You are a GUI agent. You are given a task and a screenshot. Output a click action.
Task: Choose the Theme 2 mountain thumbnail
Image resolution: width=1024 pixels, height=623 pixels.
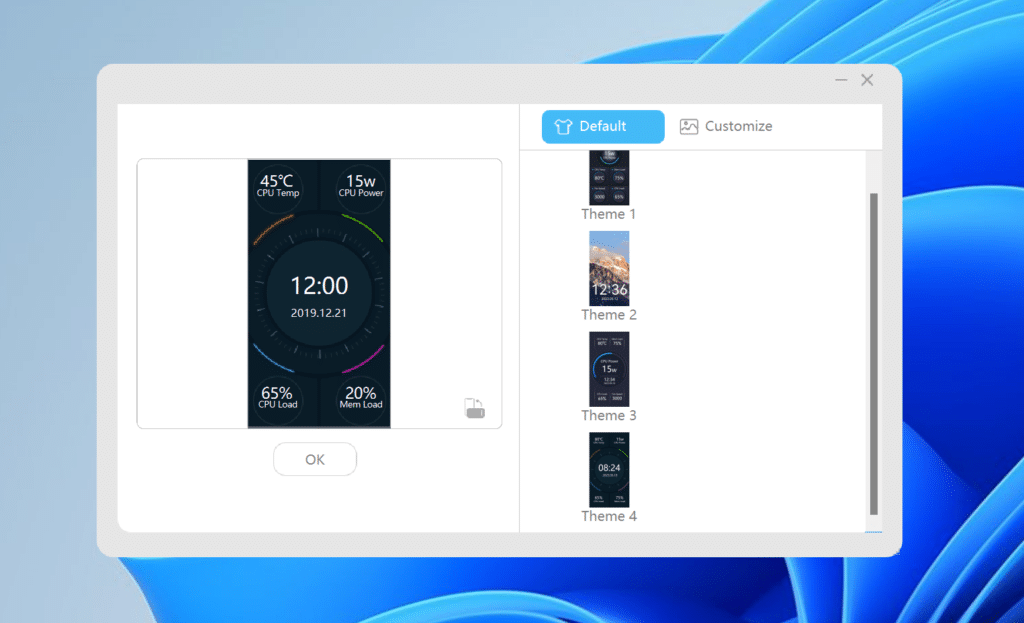609,268
